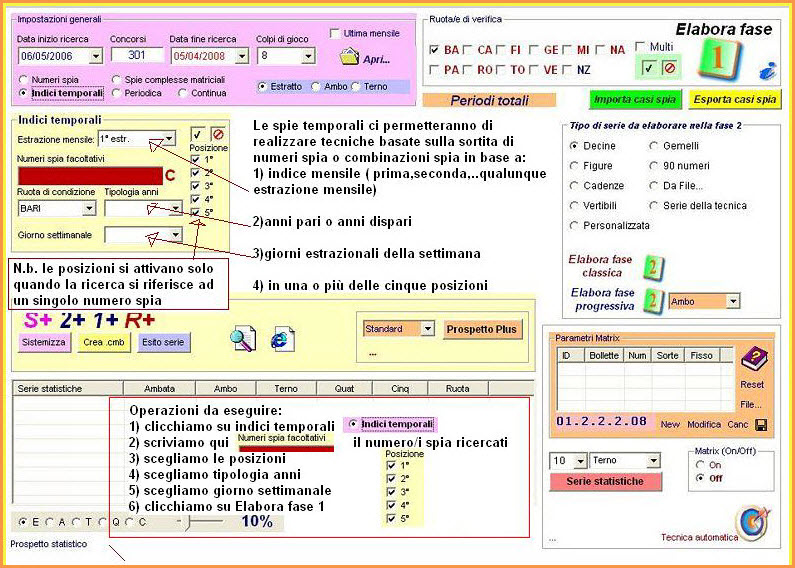The width and height of the screenshot is (795, 568).
Task: Click the purple book icon in Parametri Matrix
Action: (754, 359)
